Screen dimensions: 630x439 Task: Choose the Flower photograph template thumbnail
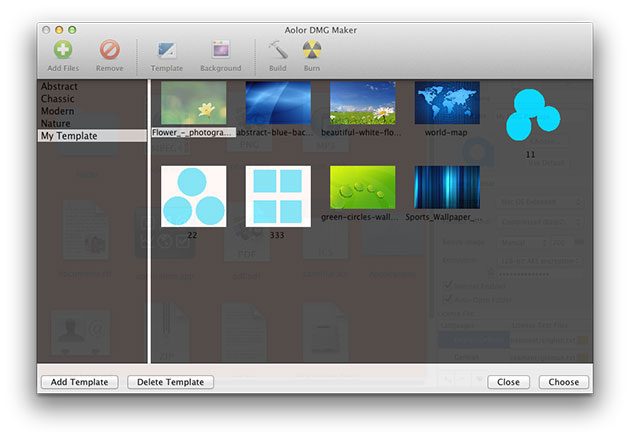click(193, 103)
